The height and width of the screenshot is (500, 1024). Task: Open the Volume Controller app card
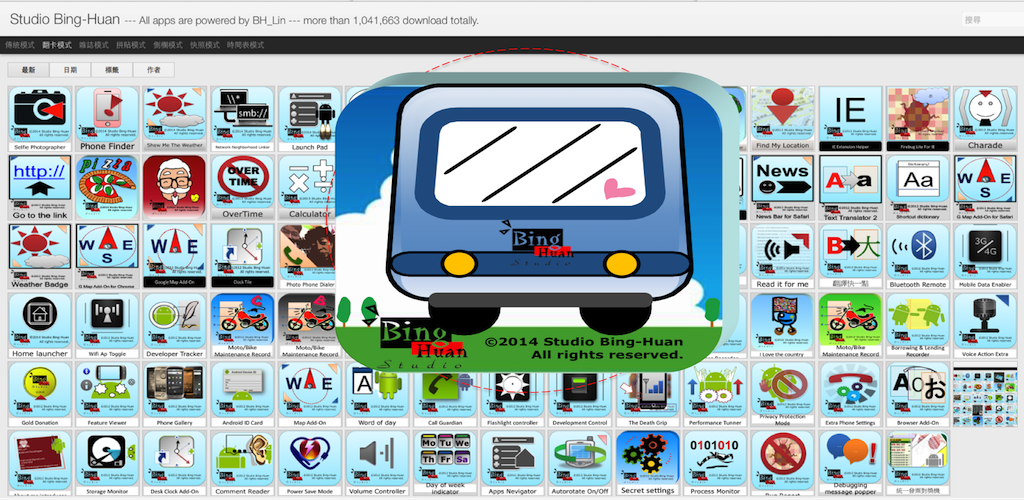click(377, 463)
